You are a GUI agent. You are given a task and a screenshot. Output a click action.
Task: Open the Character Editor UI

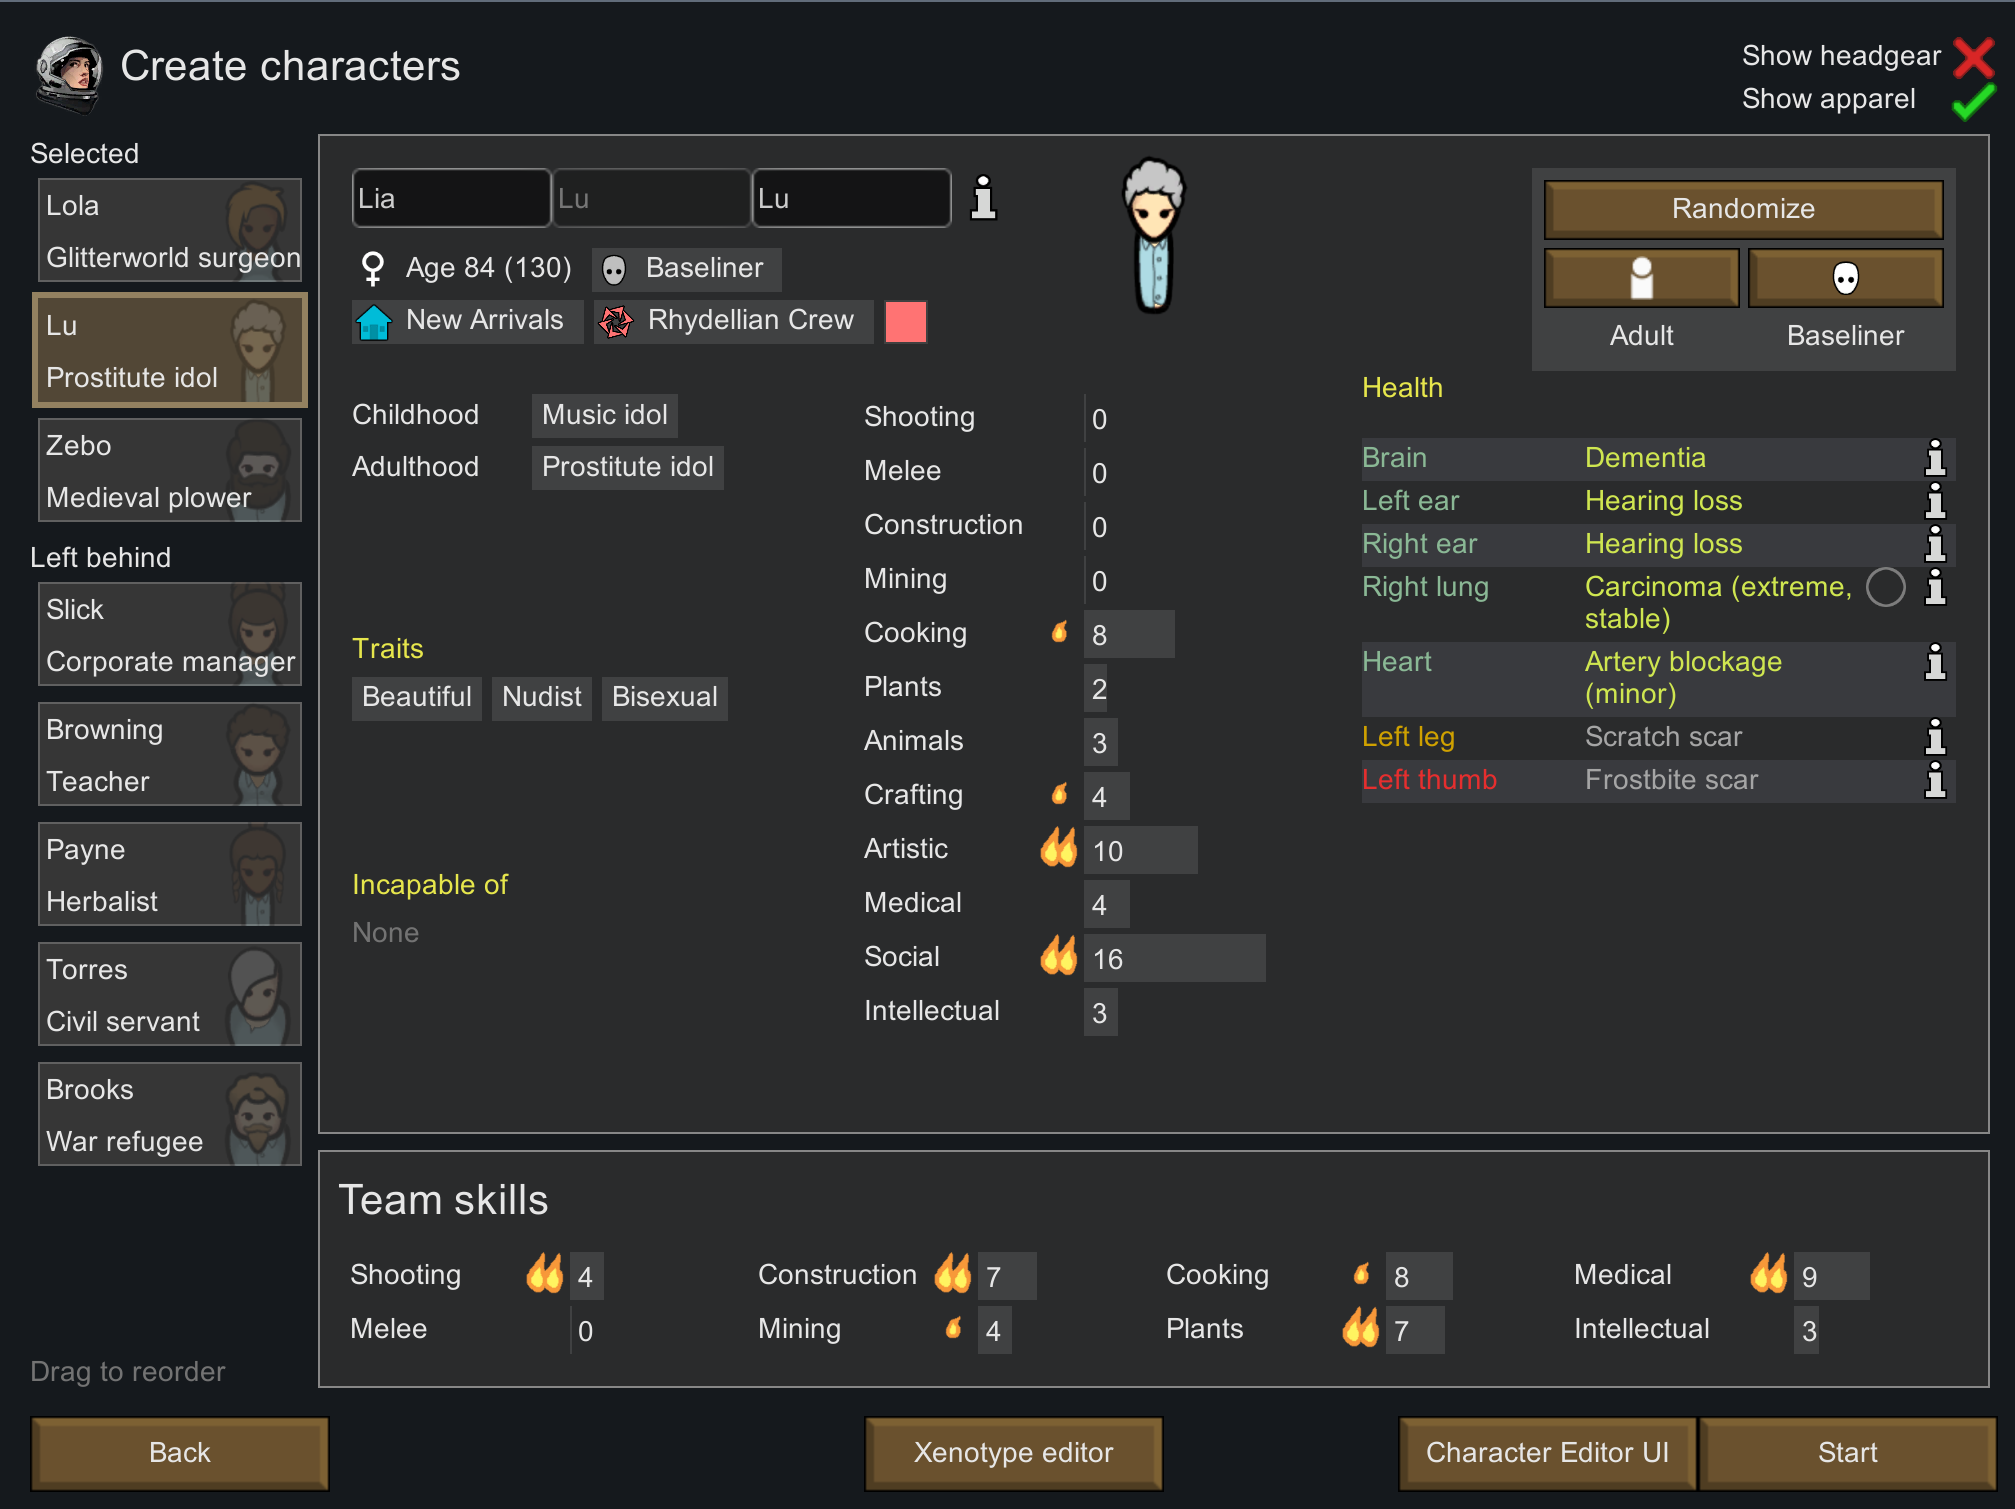pyautogui.click(x=1547, y=1453)
